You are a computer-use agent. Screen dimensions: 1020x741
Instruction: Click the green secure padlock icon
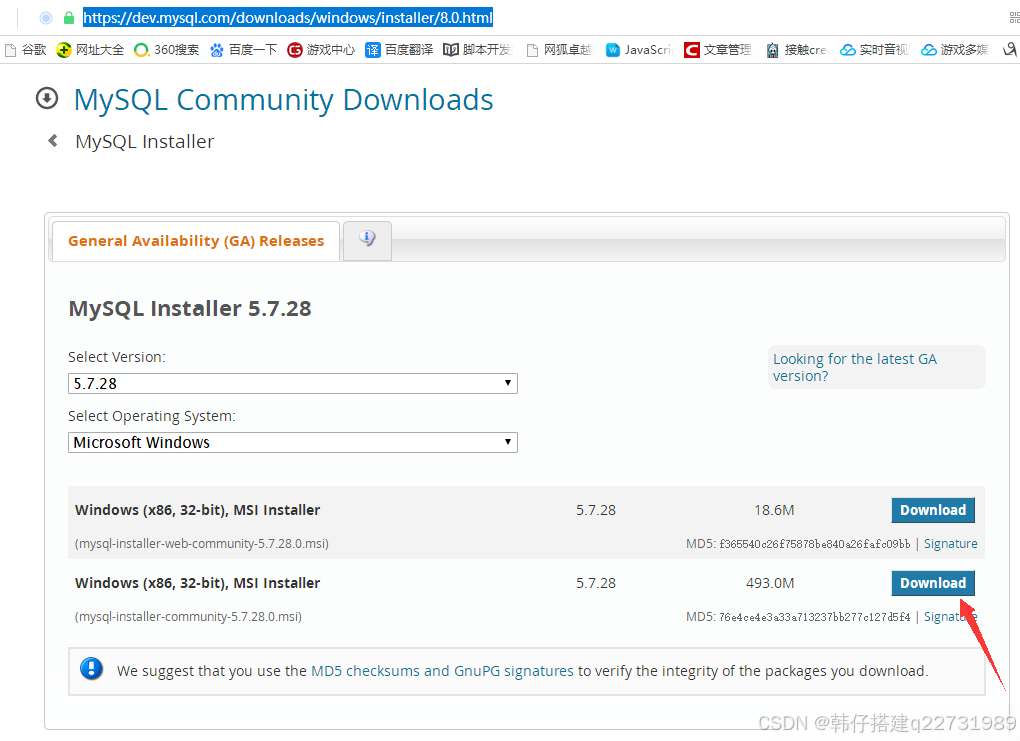click(69, 18)
